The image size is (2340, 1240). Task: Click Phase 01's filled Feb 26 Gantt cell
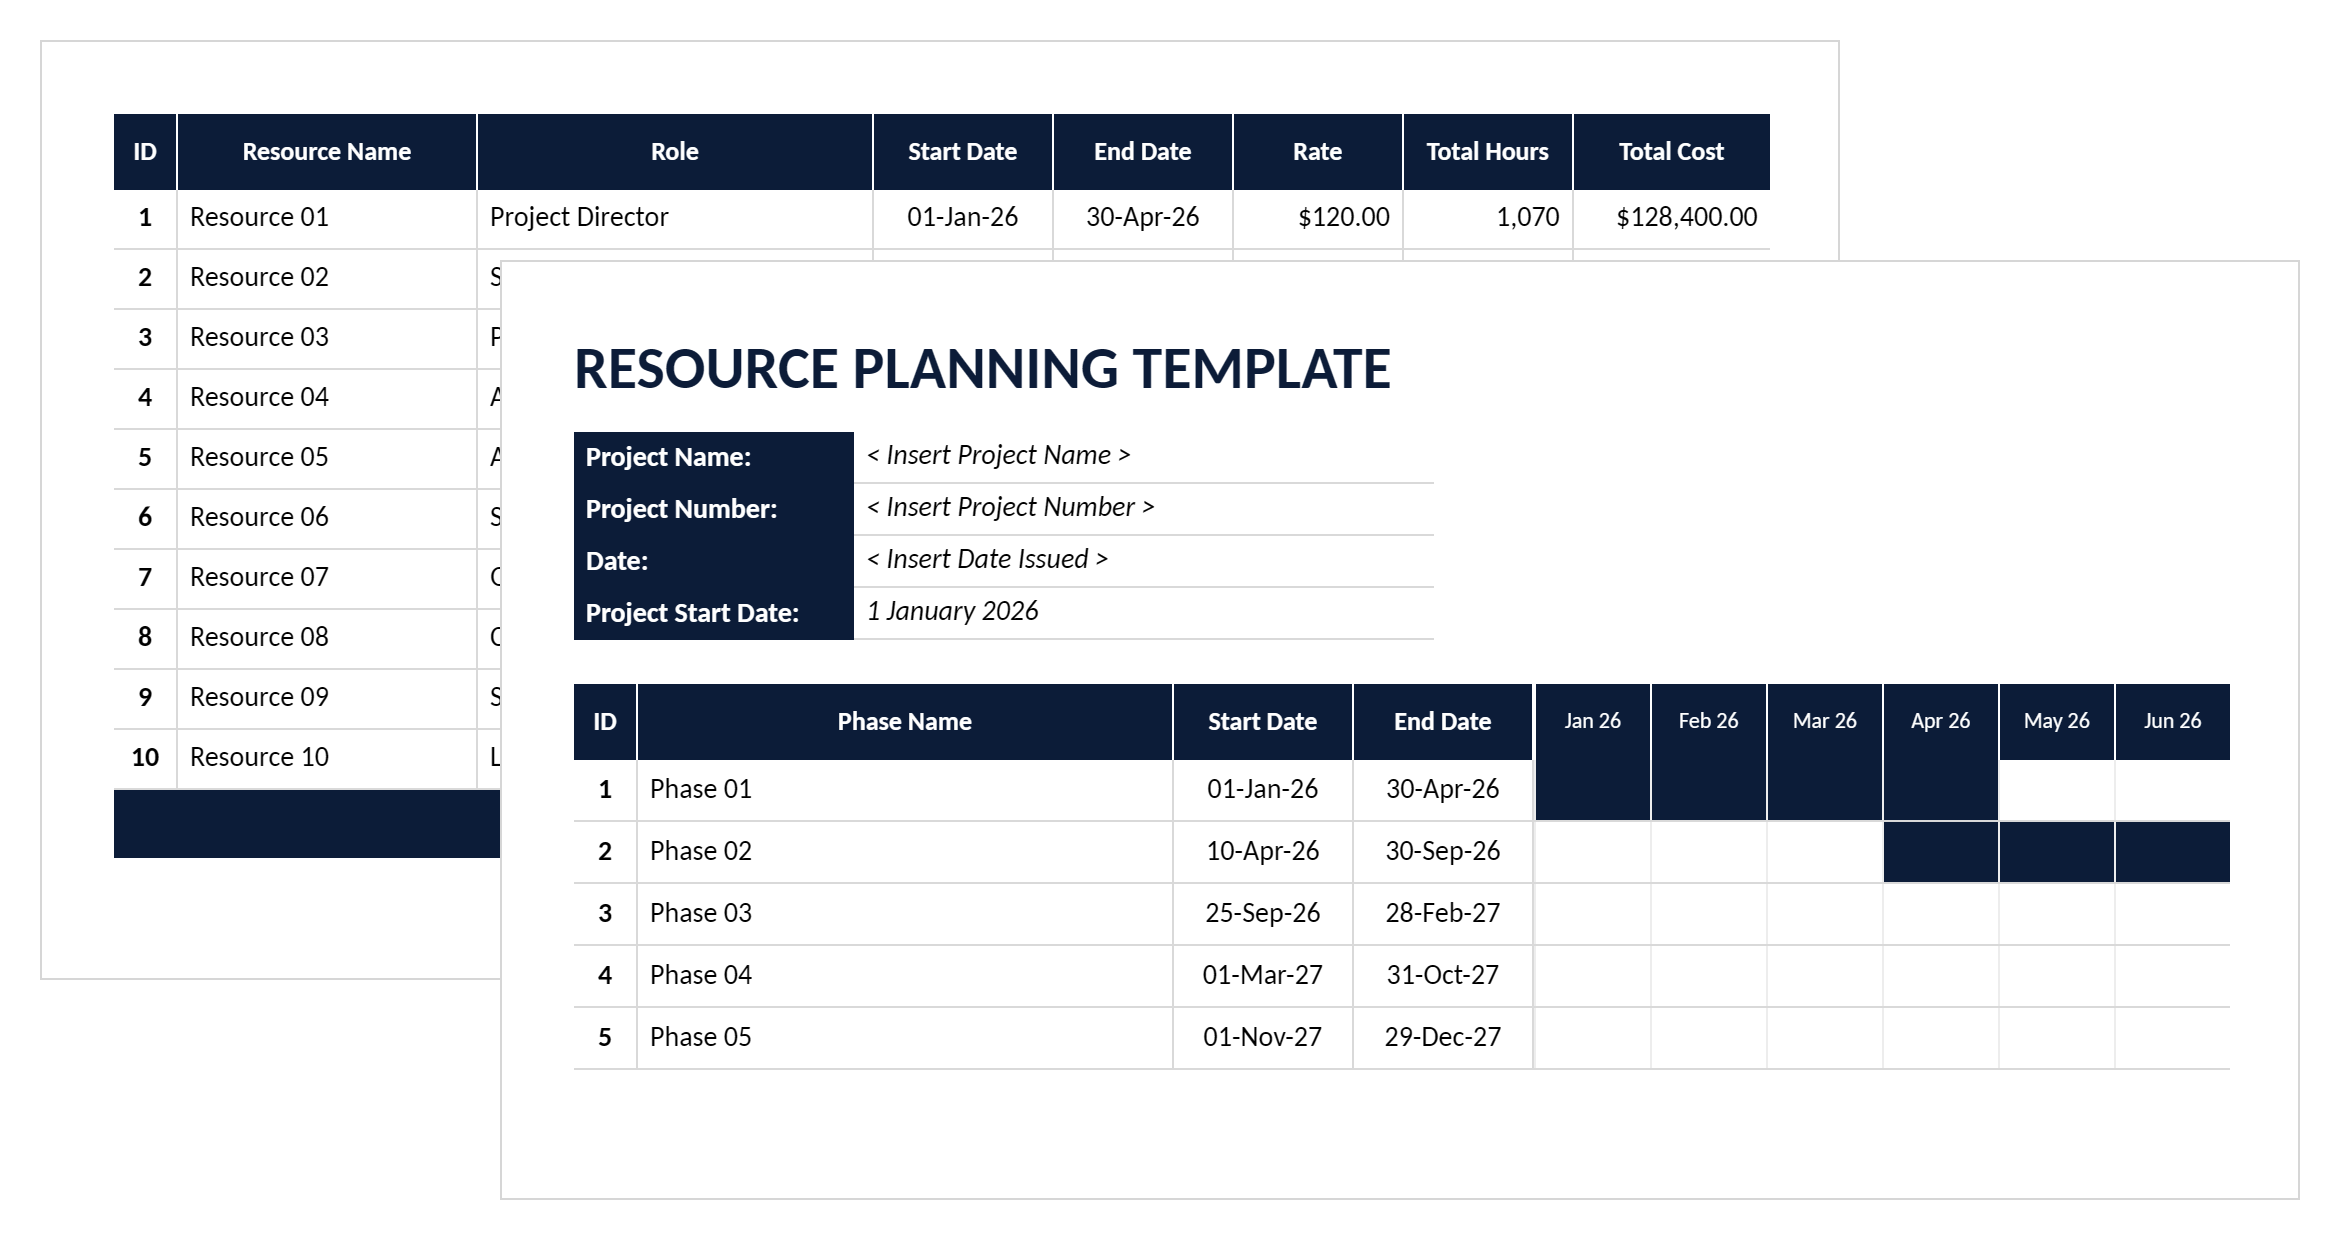point(1708,790)
